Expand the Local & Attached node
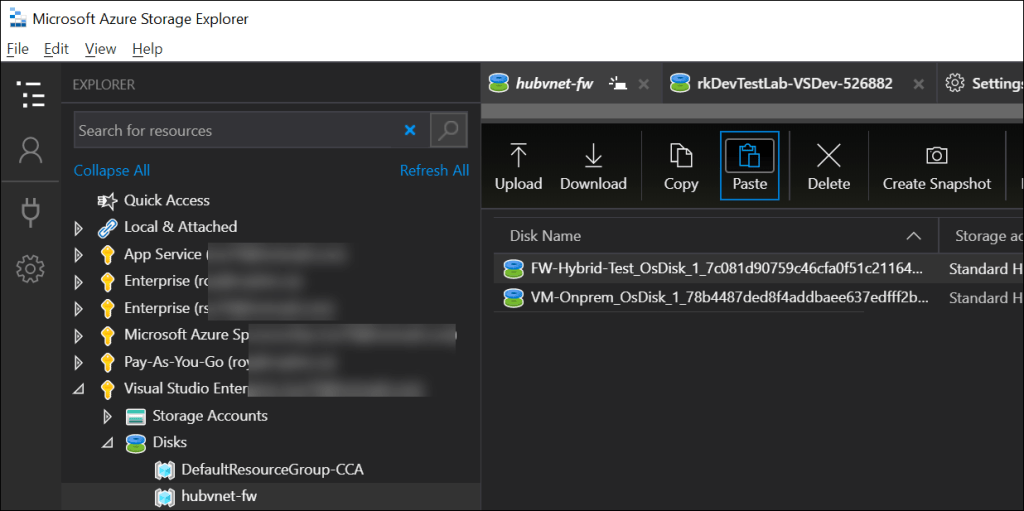The image size is (1024, 511). 79,228
